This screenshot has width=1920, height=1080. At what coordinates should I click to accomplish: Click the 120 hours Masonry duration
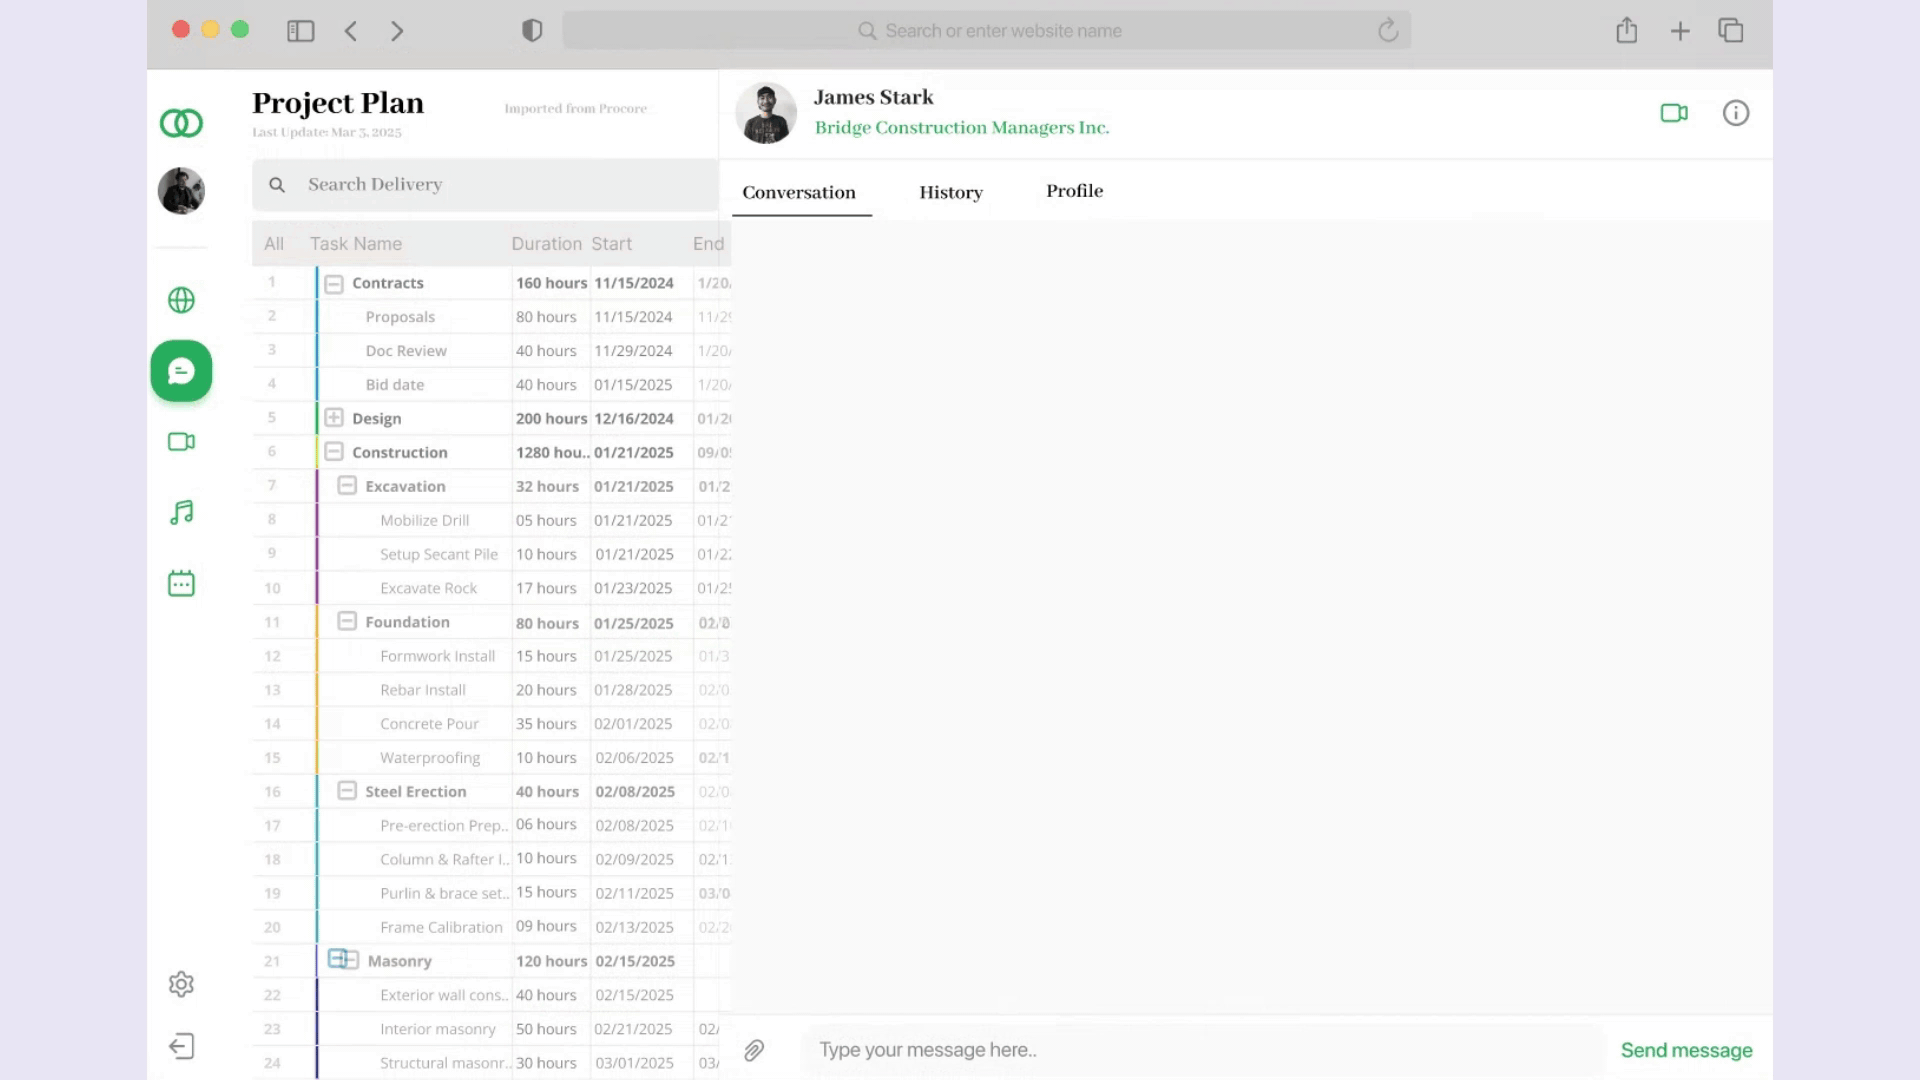point(551,961)
